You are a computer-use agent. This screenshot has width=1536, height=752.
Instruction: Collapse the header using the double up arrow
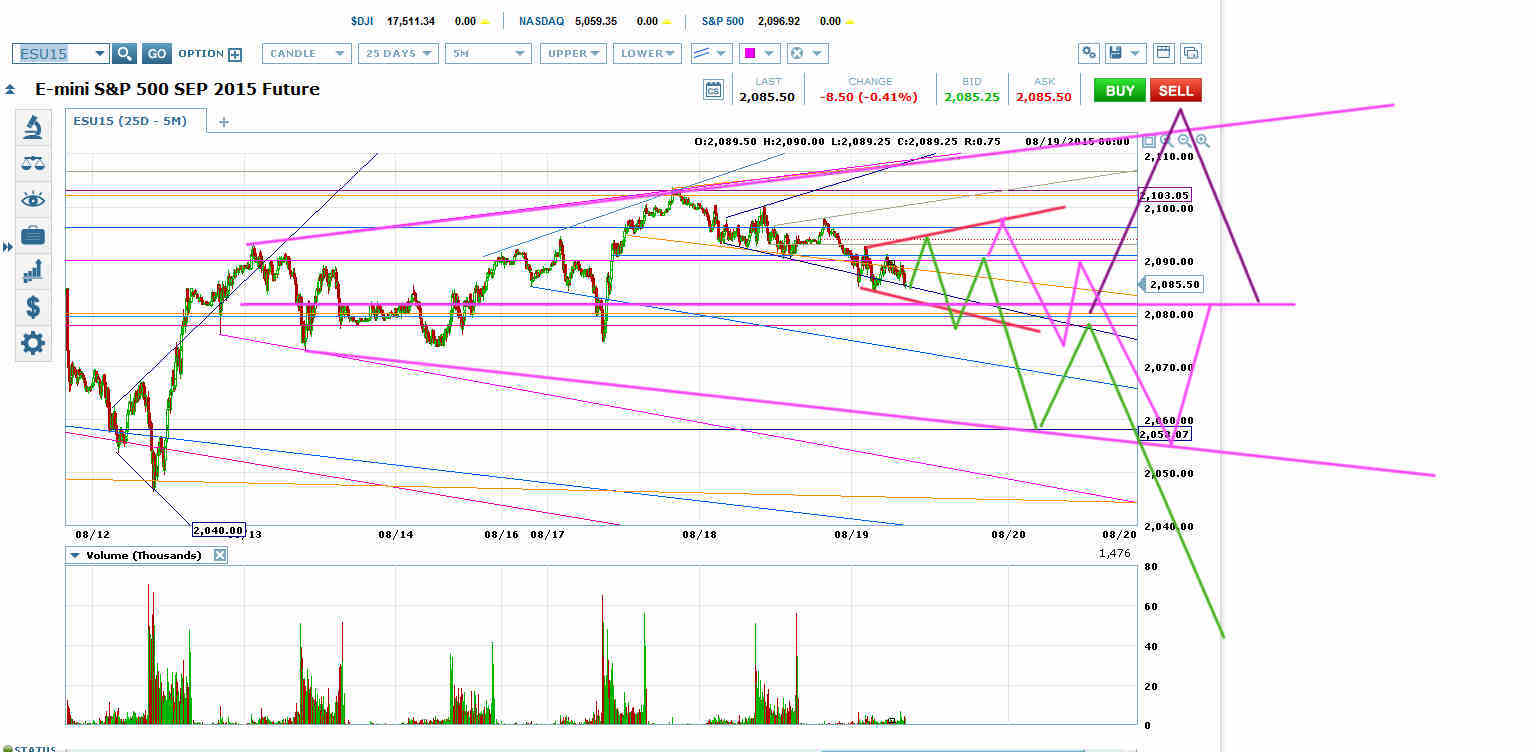[x=10, y=90]
